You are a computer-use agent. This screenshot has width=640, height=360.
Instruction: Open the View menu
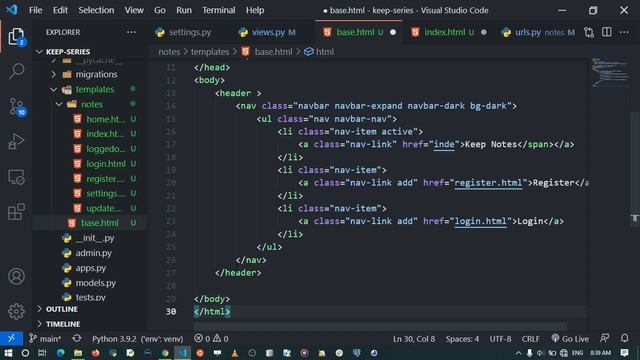click(134, 10)
